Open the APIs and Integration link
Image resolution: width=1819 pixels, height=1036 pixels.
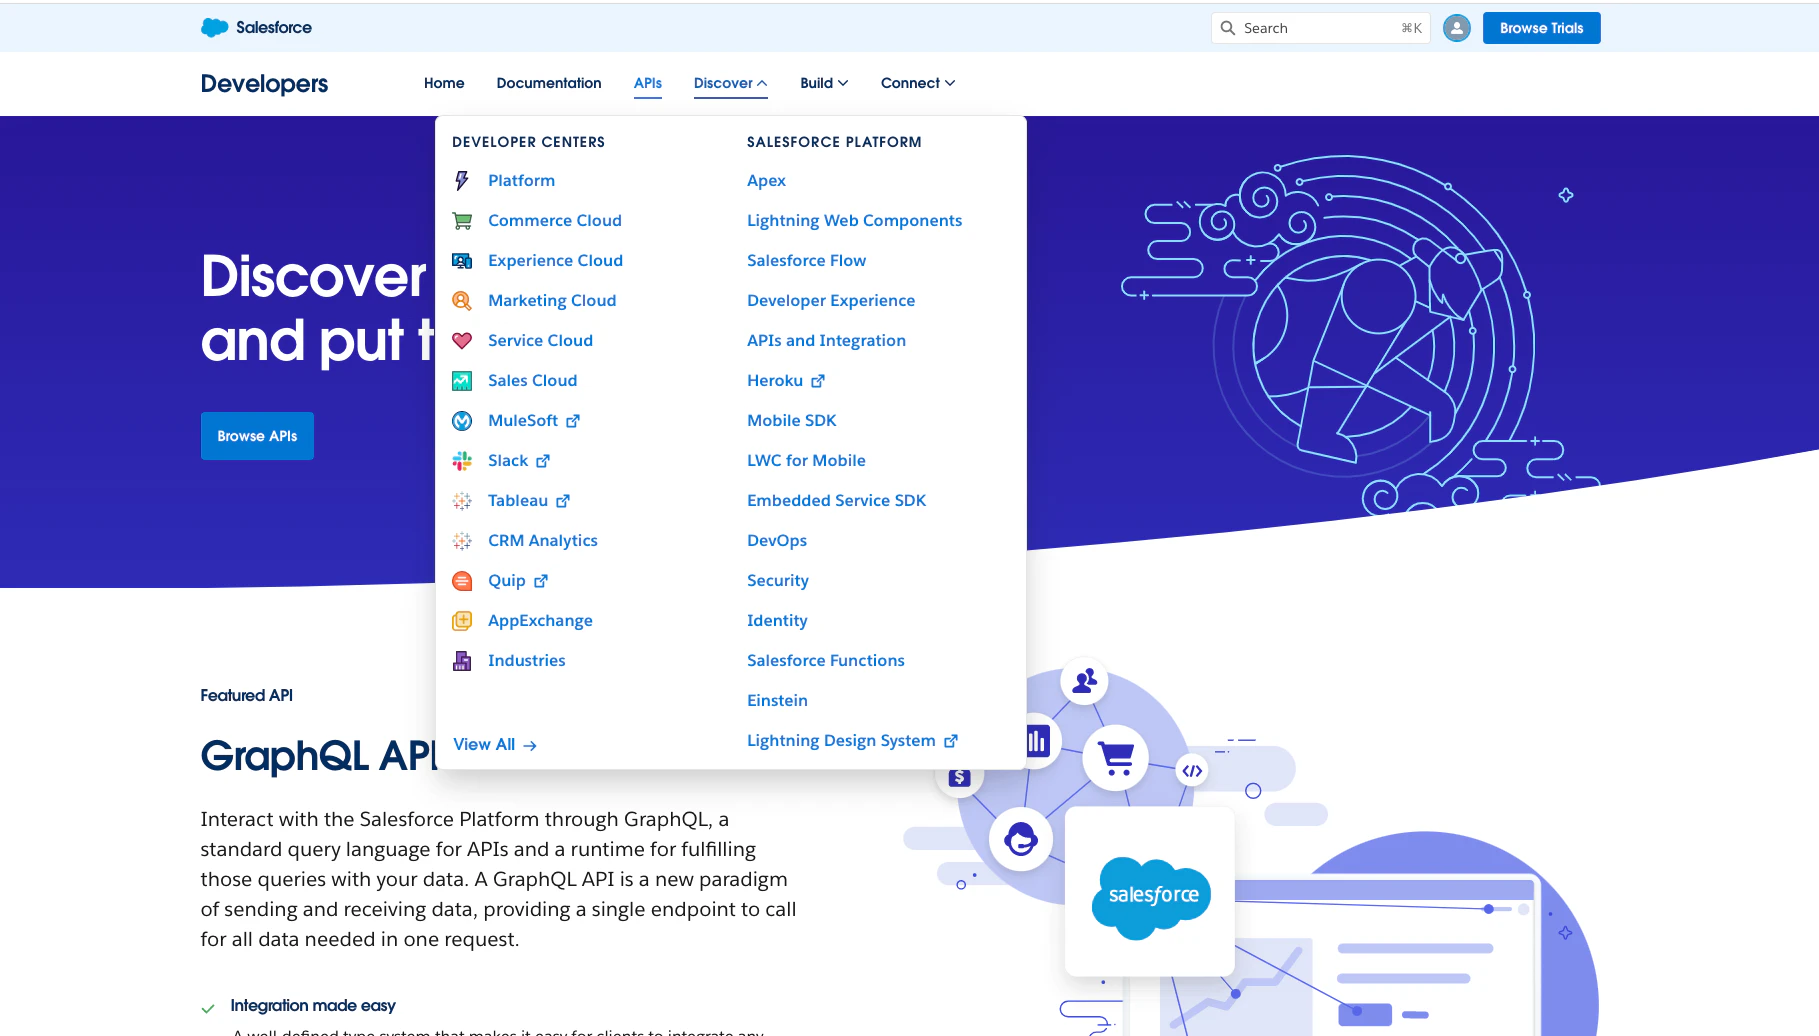(x=826, y=340)
